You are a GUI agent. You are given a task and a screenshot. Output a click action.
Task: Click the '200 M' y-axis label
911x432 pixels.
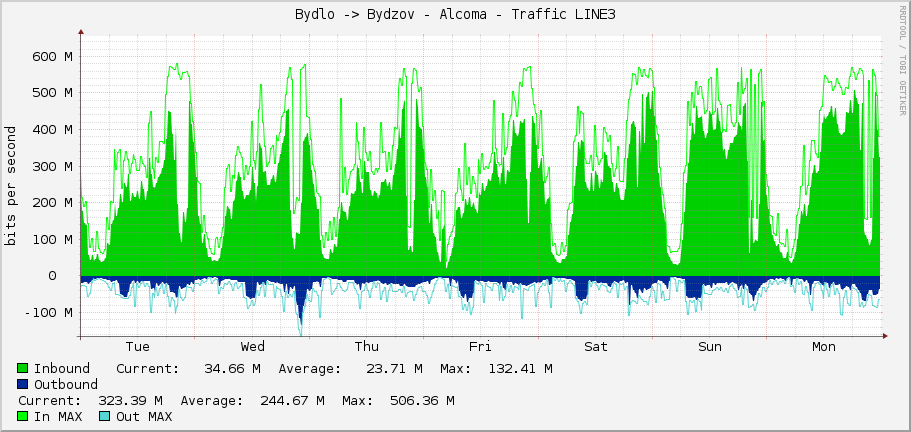point(52,203)
